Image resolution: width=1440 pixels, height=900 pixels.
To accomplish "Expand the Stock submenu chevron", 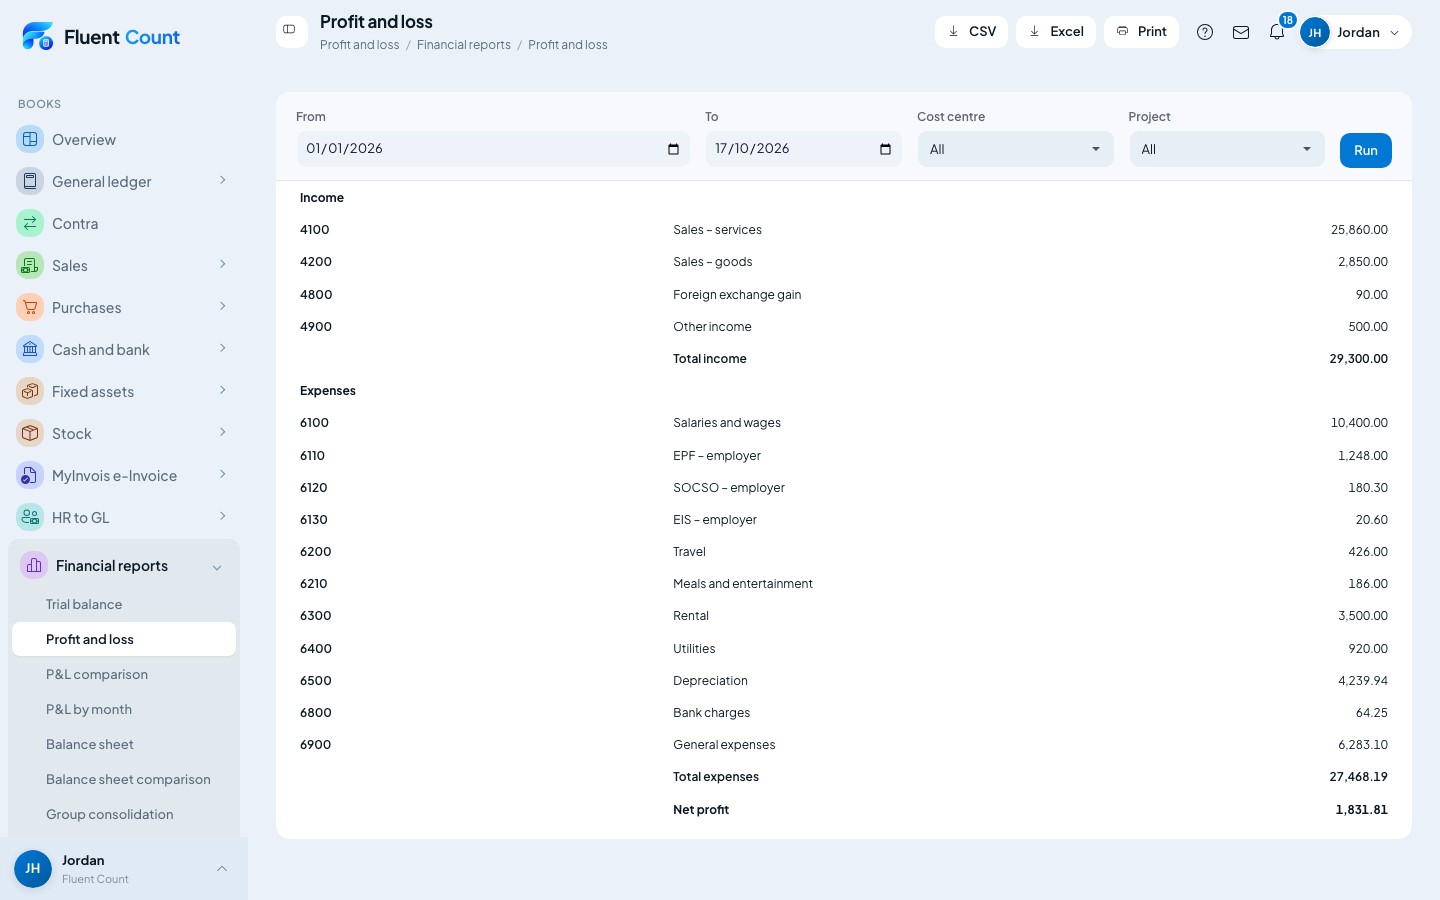I will pyautogui.click(x=223, y=432).
